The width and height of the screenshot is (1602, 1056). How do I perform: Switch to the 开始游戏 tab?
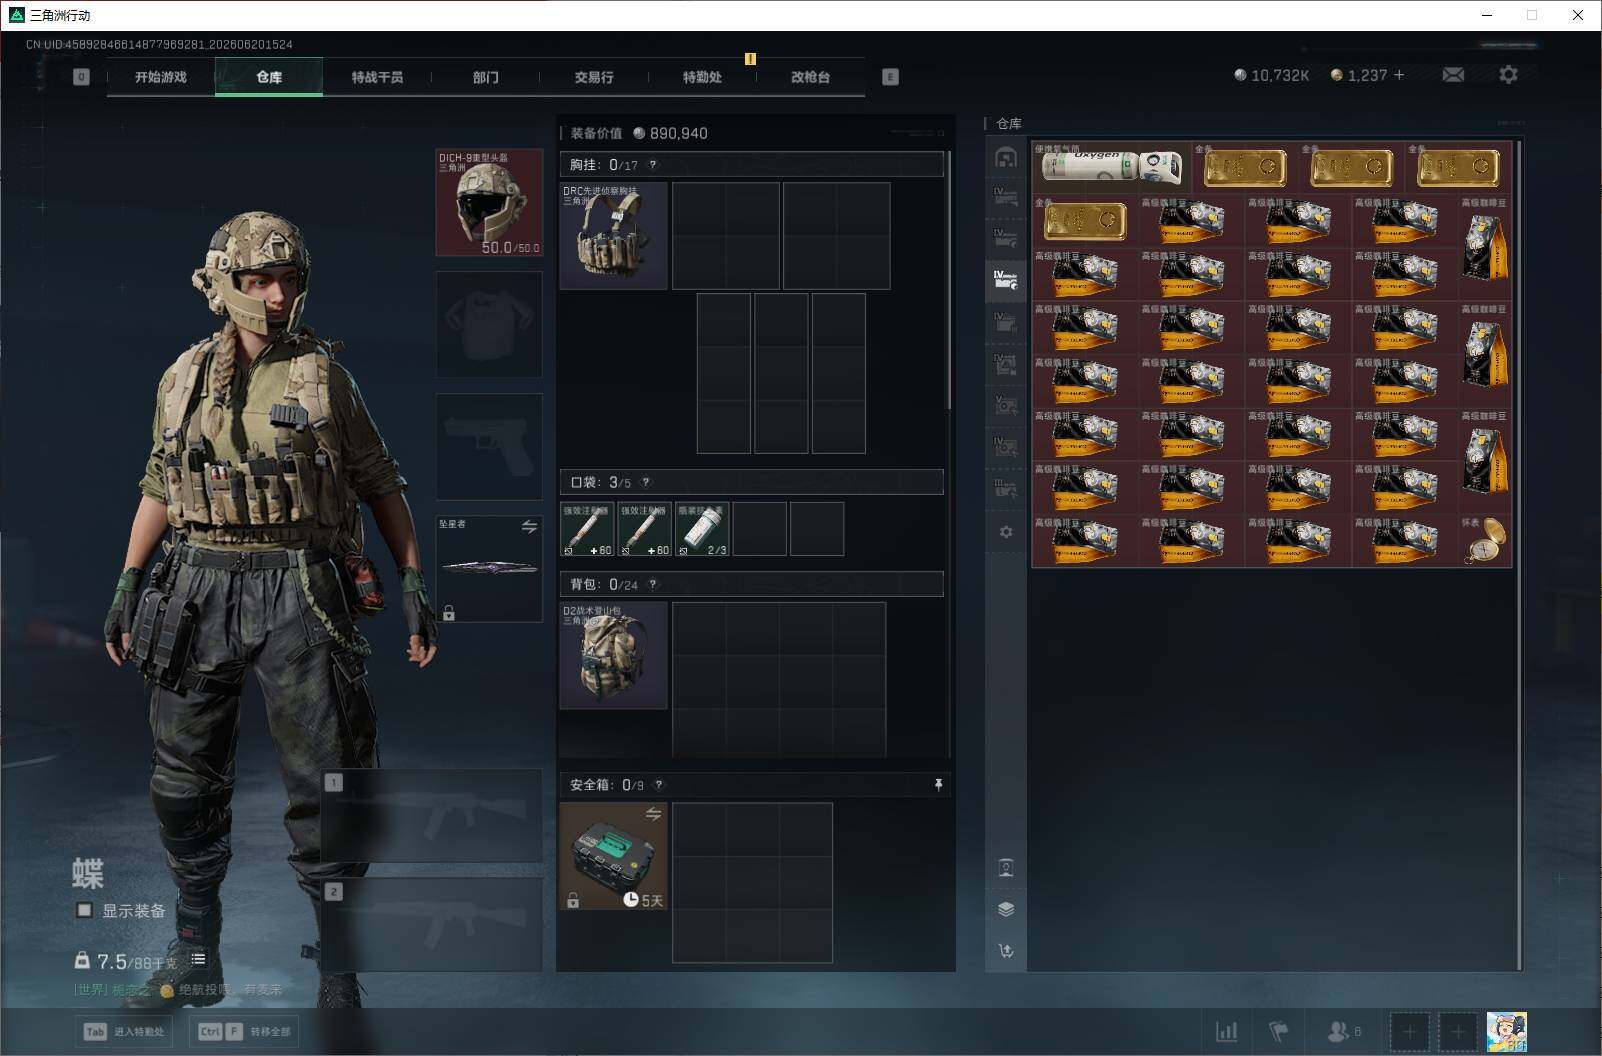click(161, 77)
